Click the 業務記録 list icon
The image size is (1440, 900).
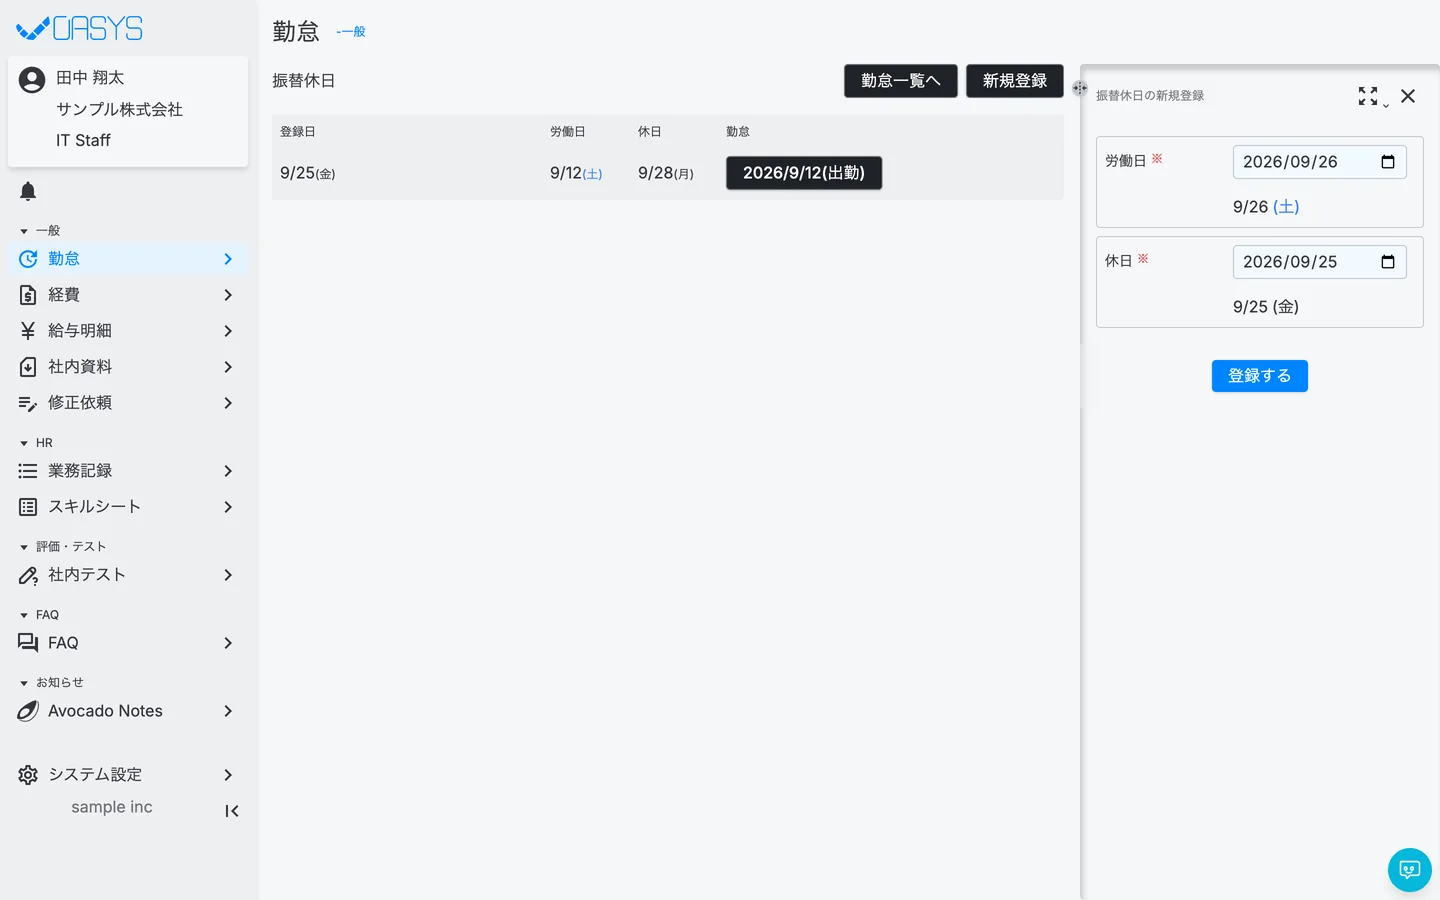click(28, 471)
